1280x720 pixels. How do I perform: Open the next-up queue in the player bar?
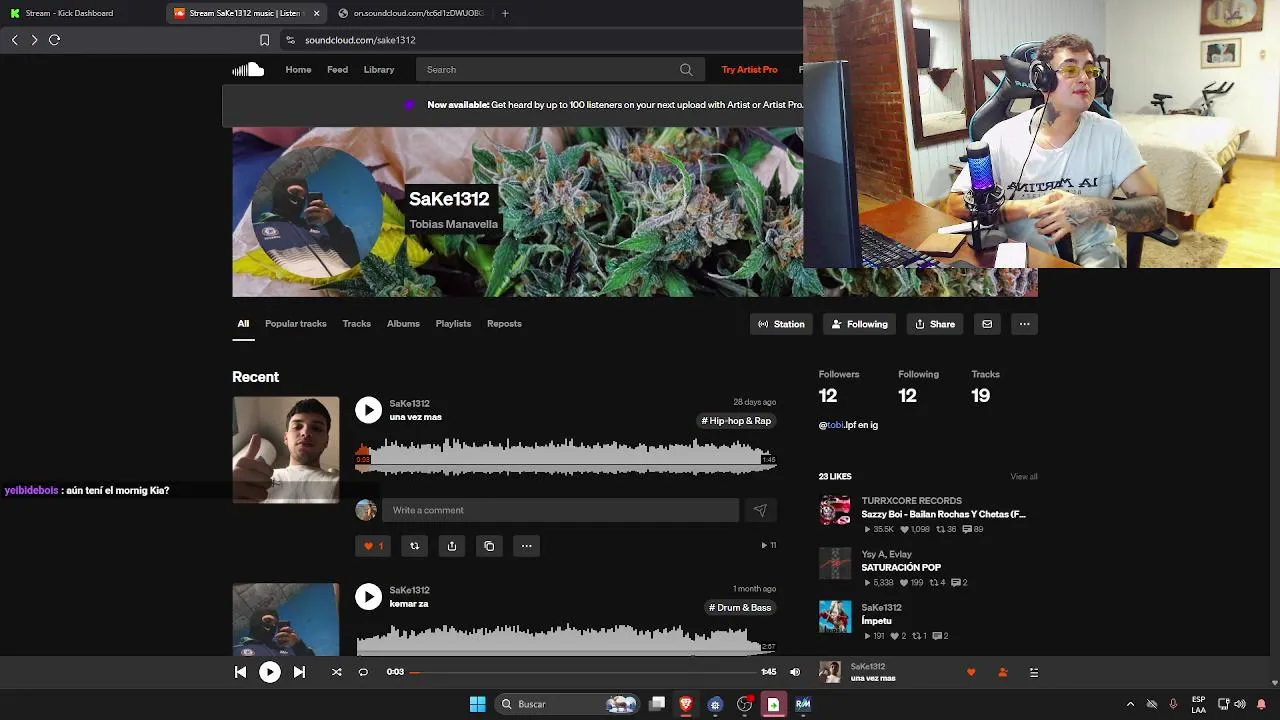[1034, 673]
